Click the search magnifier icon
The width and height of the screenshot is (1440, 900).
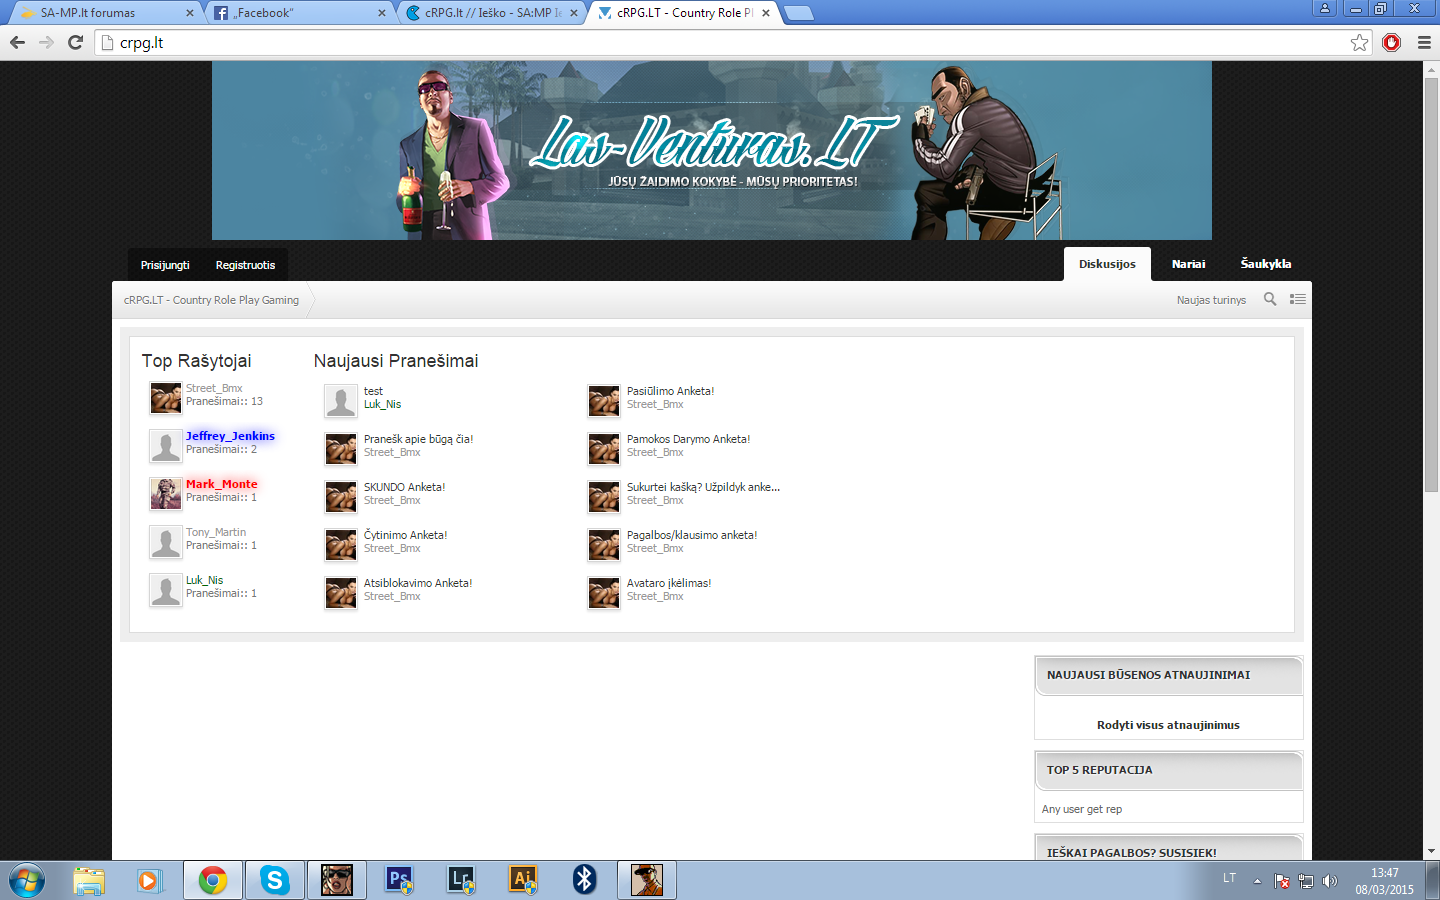point(1270,299)
